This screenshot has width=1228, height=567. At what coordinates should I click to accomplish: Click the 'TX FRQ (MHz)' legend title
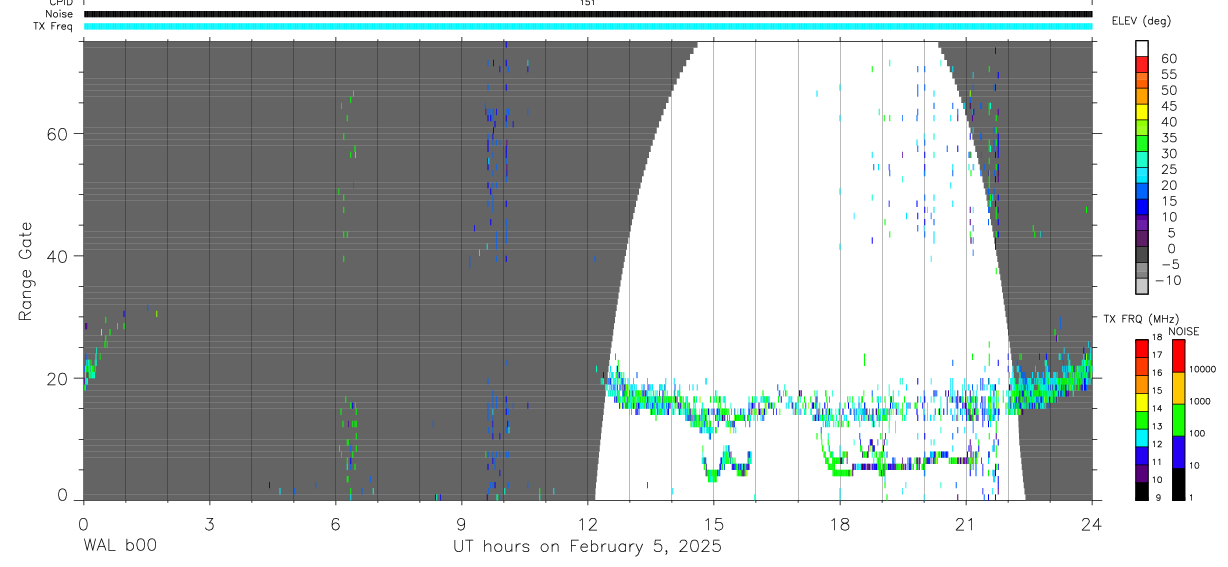click(x=1141, y=318)
